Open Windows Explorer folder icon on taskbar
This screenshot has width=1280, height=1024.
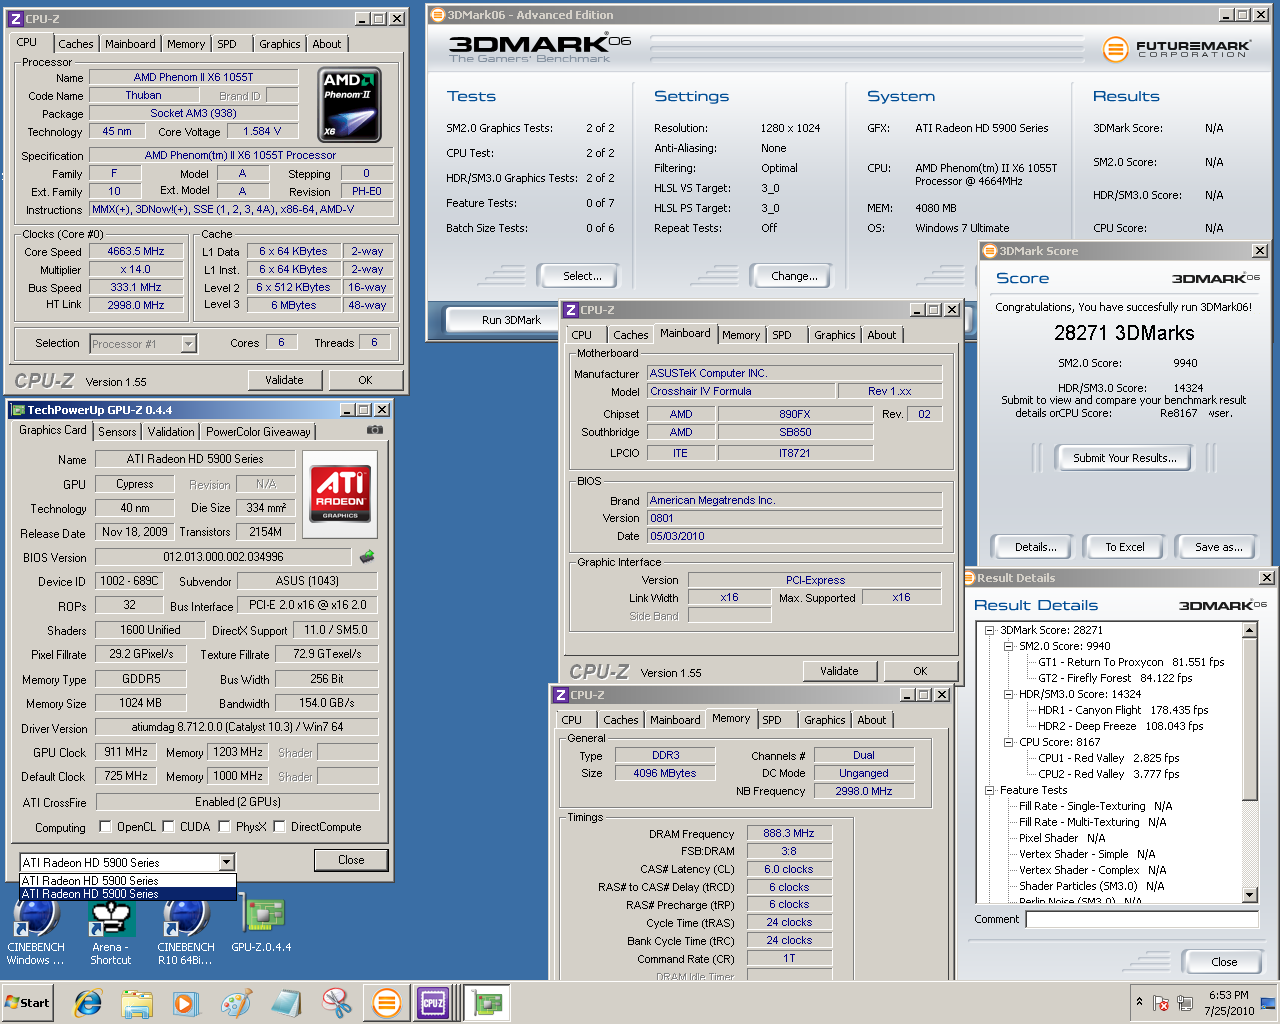(137, 1003)
